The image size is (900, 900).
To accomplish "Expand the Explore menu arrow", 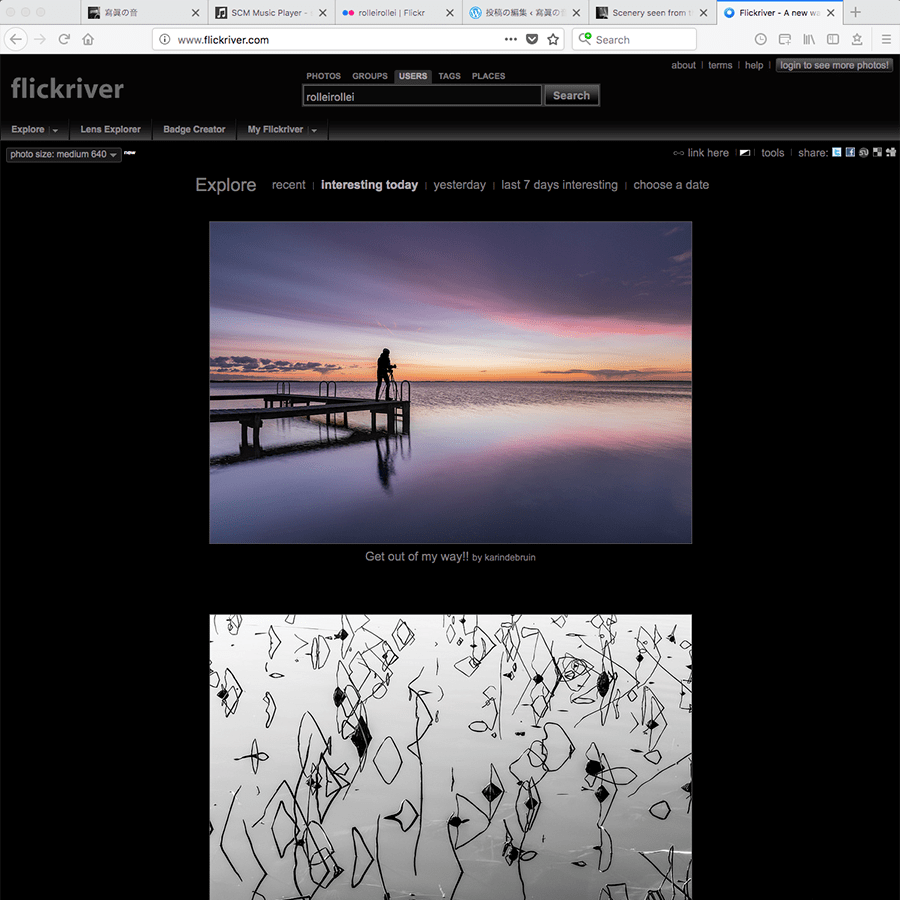I will 55,130.
